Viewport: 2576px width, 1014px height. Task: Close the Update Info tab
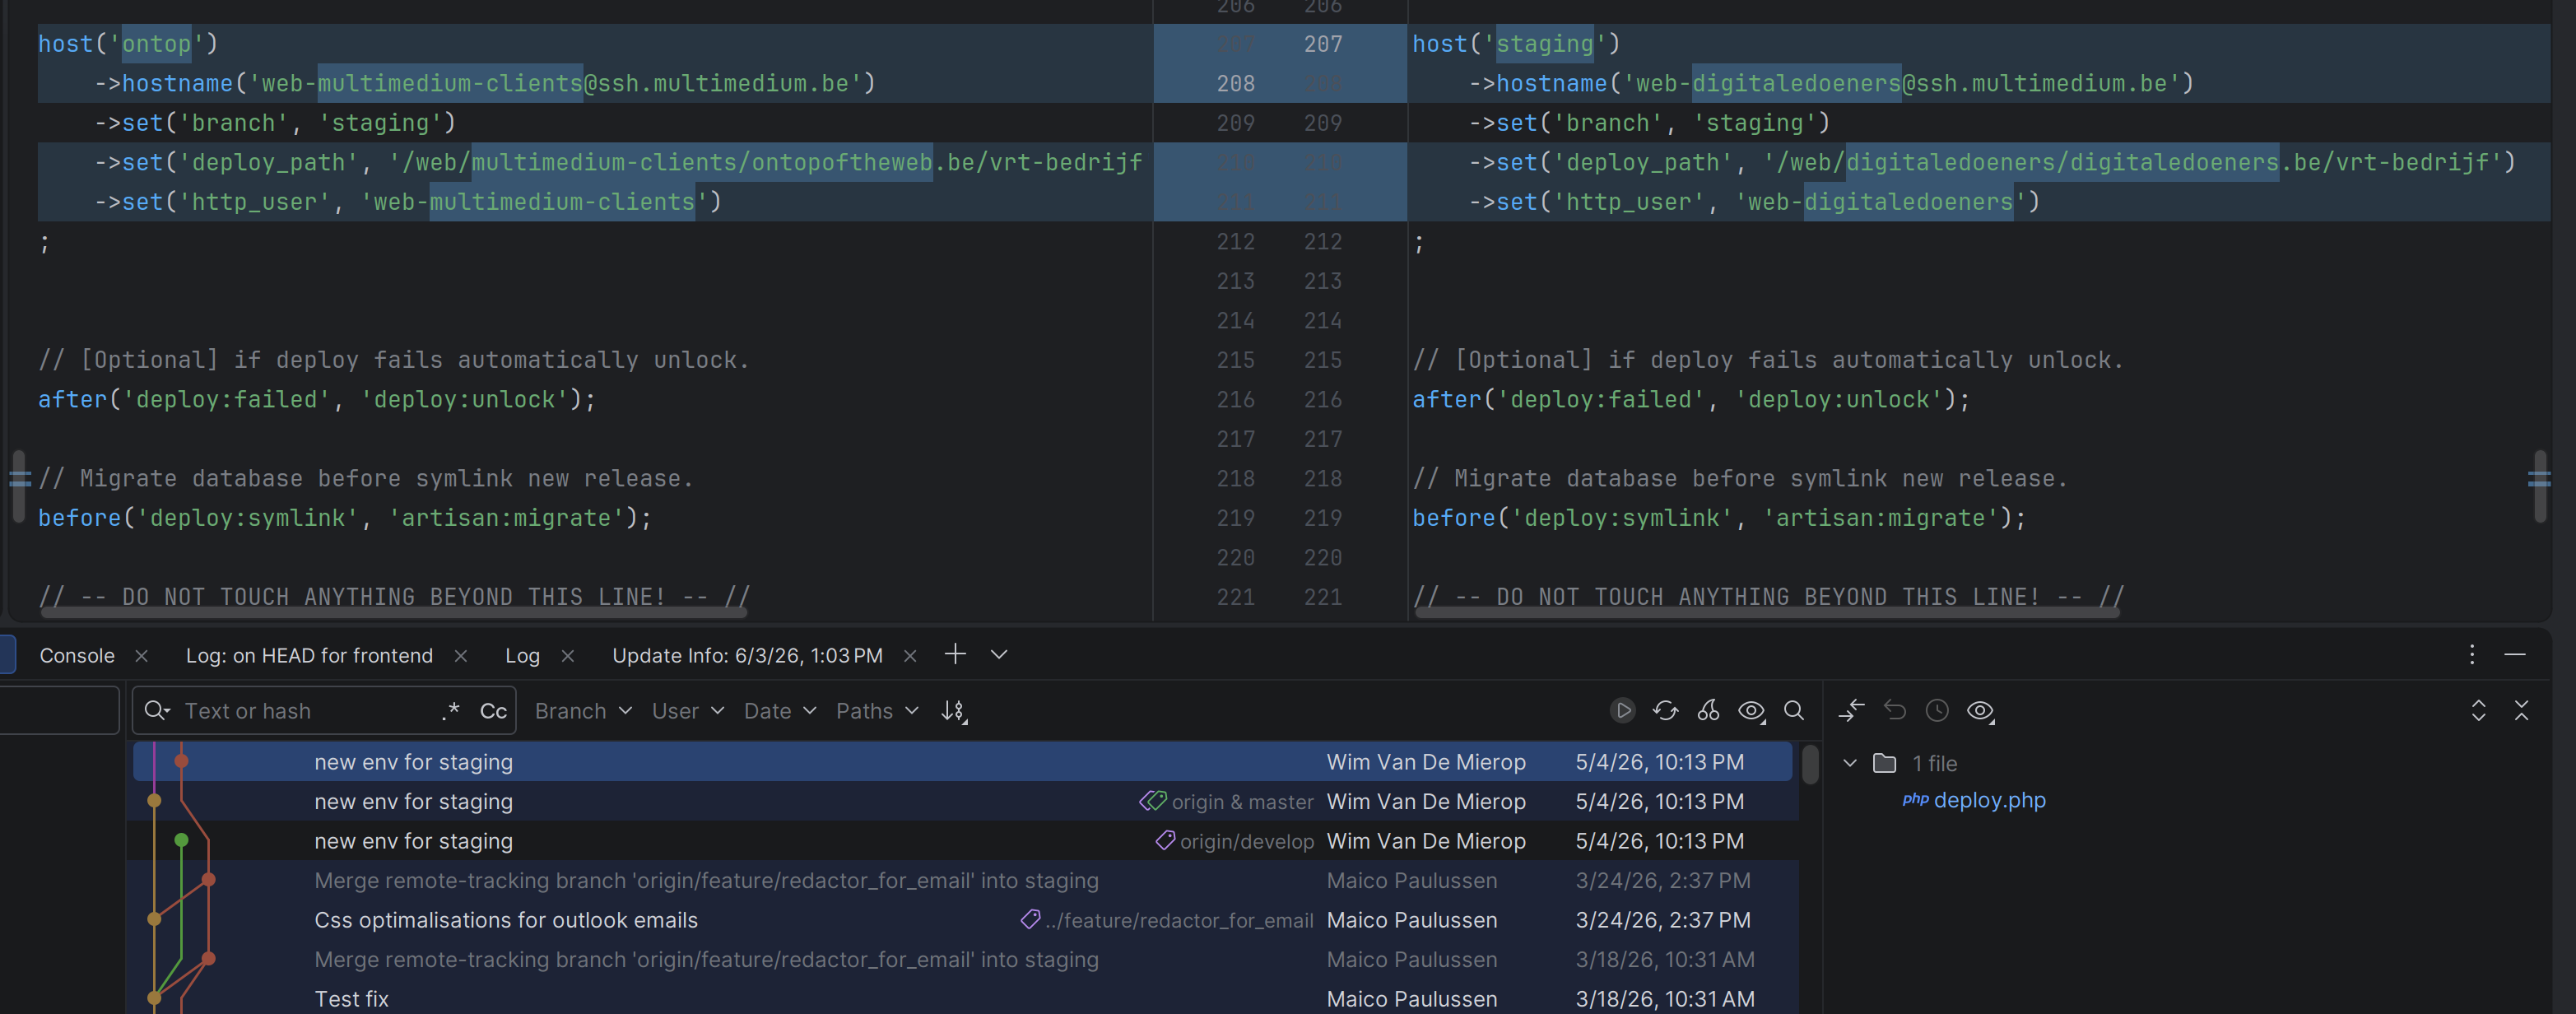pos(910,656)
